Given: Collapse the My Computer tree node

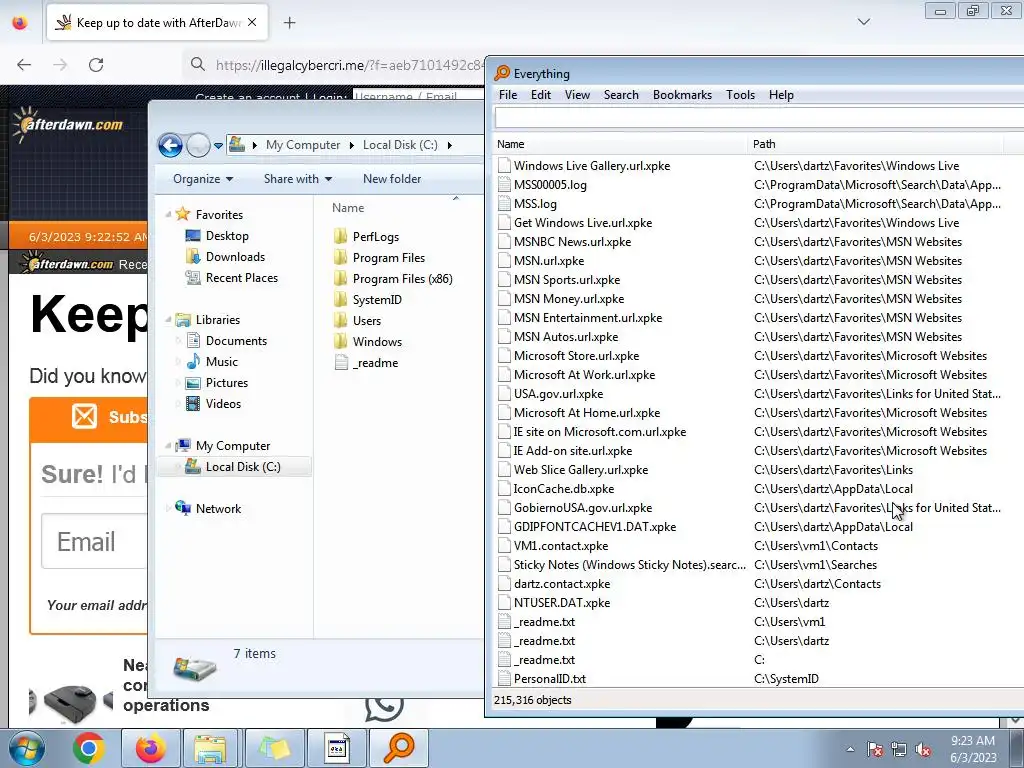Looking at the screenshot, I should [168, 446].
